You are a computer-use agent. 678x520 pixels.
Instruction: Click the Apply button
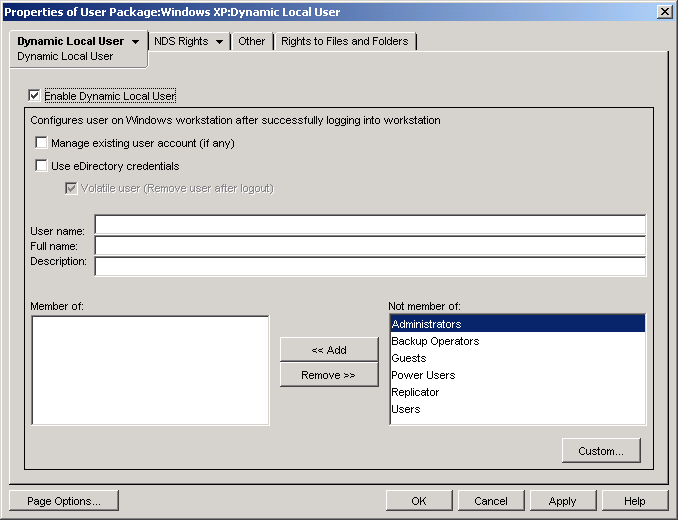pyautogui.click(x=563, y=501)
